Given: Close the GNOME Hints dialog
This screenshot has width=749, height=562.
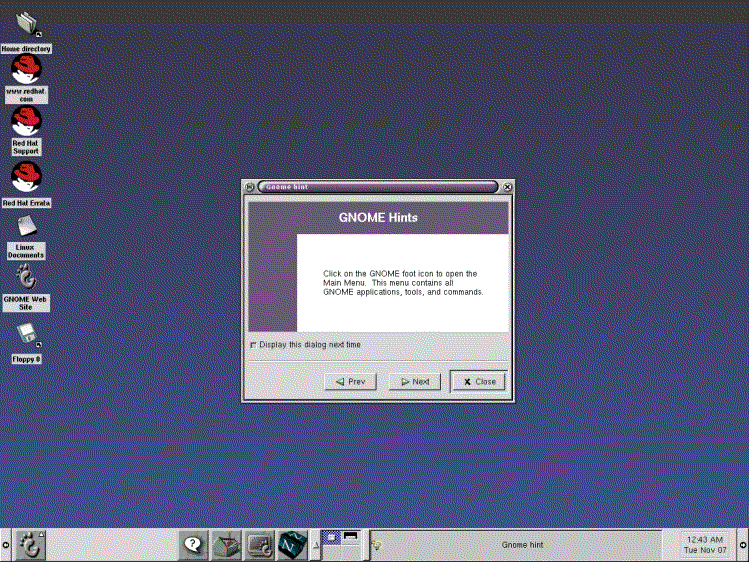Looking at the screenshot, I should [x=479, y=382].
